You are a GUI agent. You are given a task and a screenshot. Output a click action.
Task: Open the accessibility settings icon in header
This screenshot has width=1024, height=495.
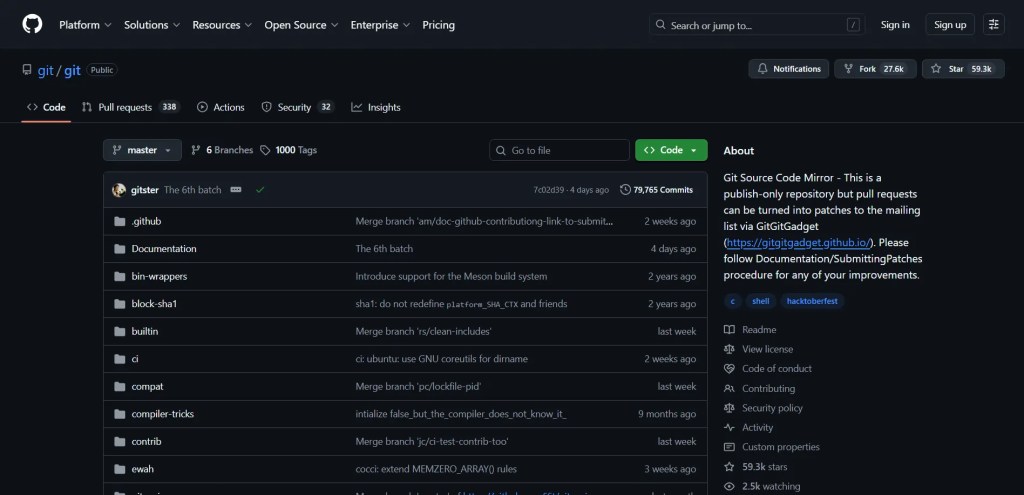coord(993,25)
